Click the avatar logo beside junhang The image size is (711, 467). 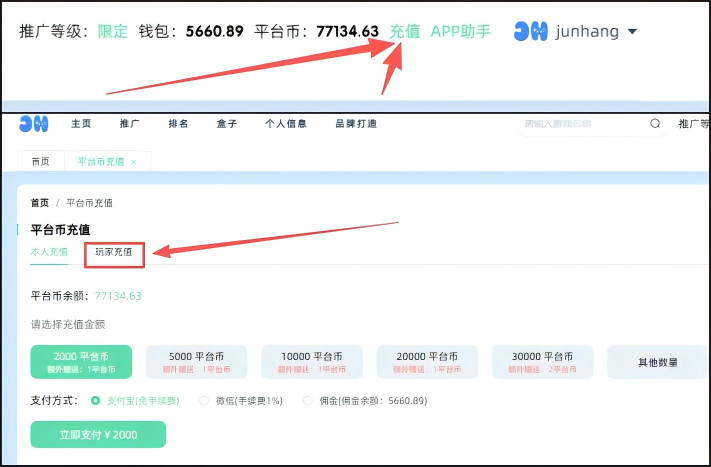pyautogui.click(x=530, y=31)
